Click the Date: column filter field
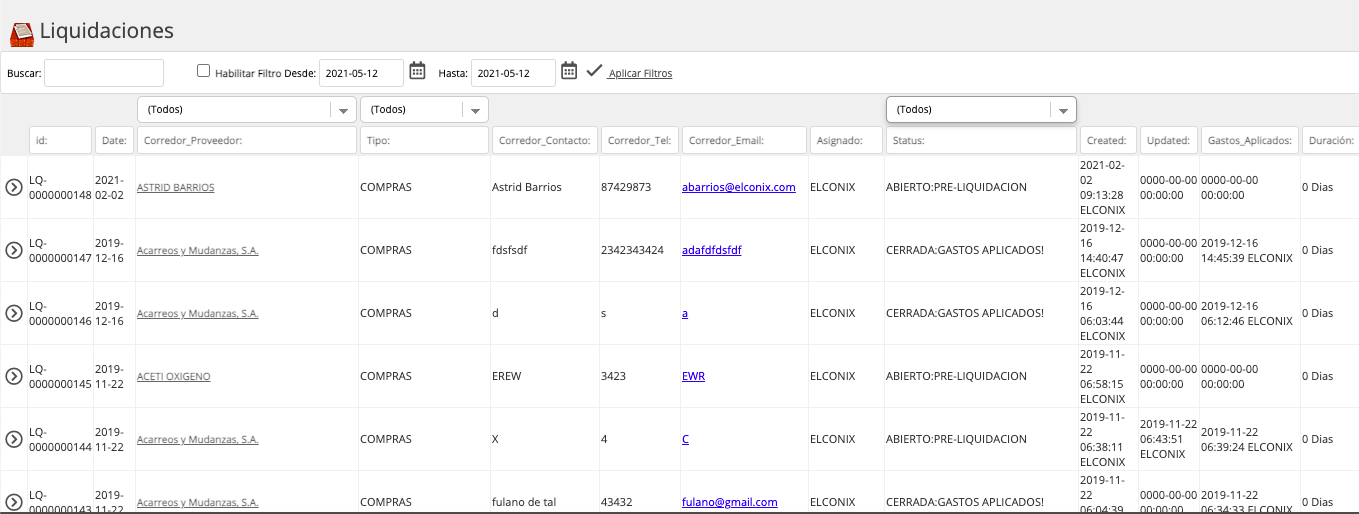Viewport: 1359px width, 514px height. pyautogui.click(x=114, y=141)
